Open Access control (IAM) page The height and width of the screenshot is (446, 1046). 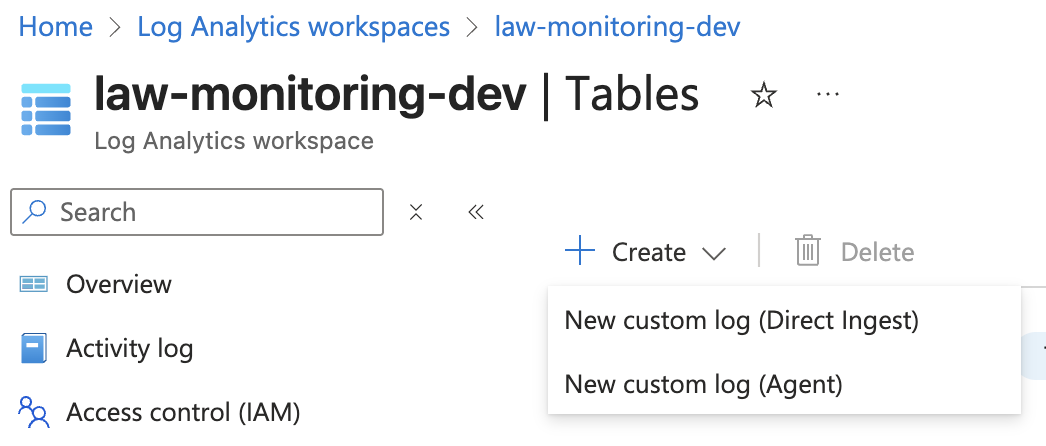tap(183, 413)
